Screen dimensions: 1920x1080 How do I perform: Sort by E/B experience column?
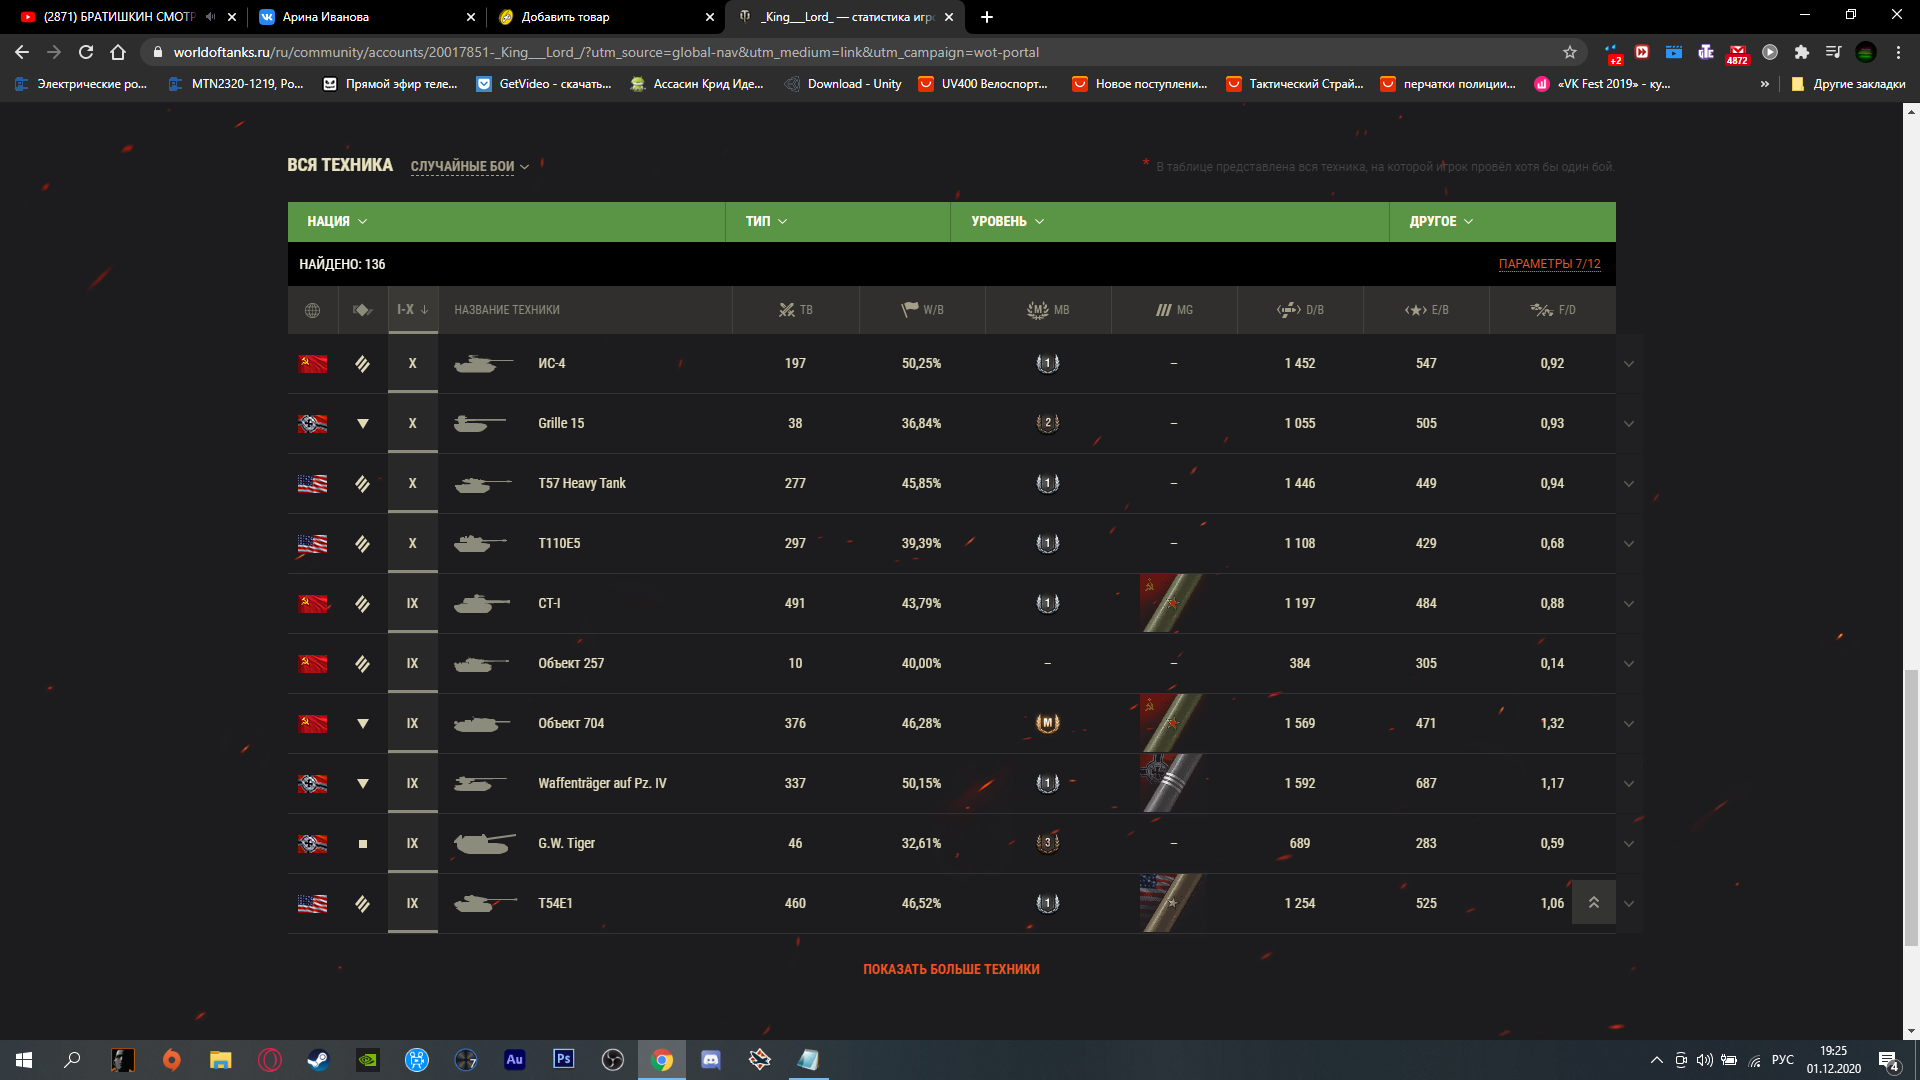pos(1426,310)
